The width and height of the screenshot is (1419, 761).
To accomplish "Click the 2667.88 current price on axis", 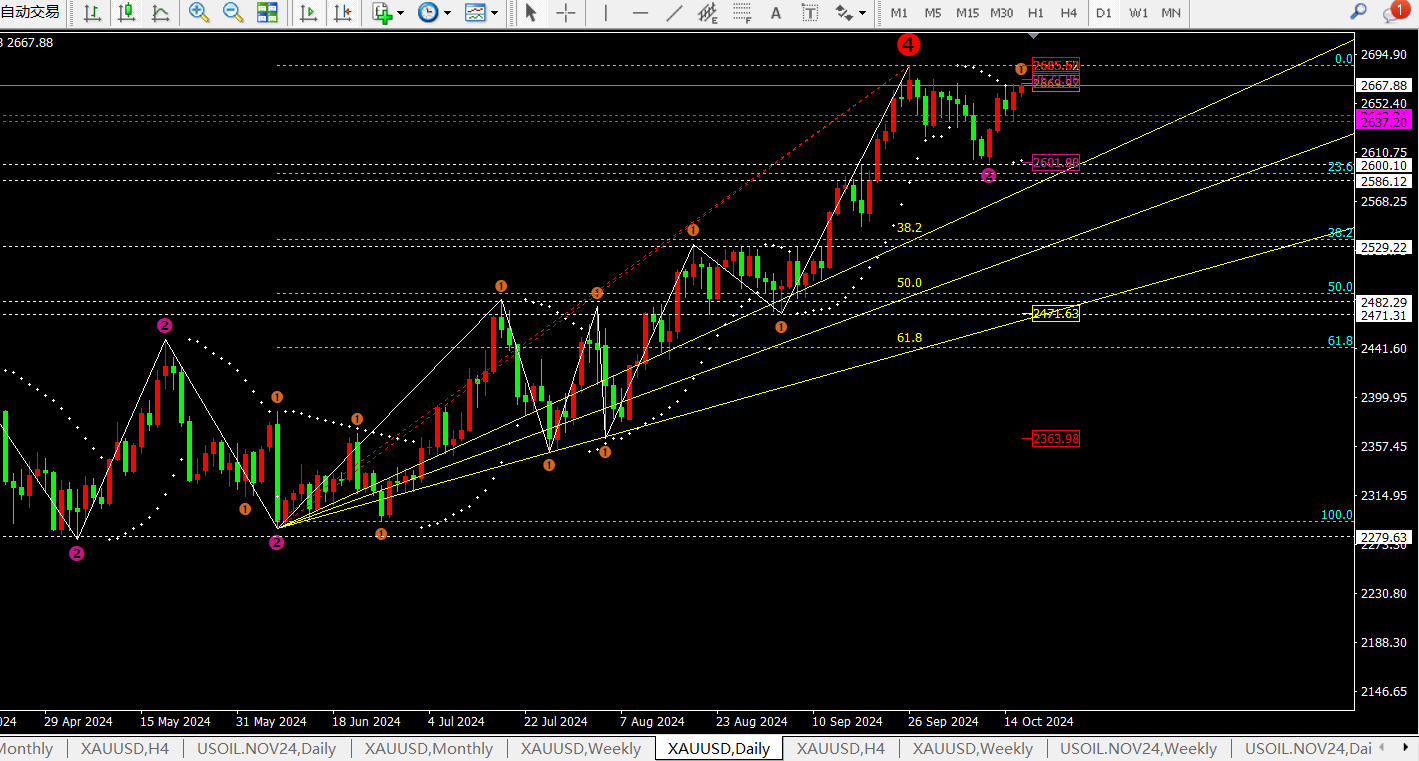I will [1385, 86].
